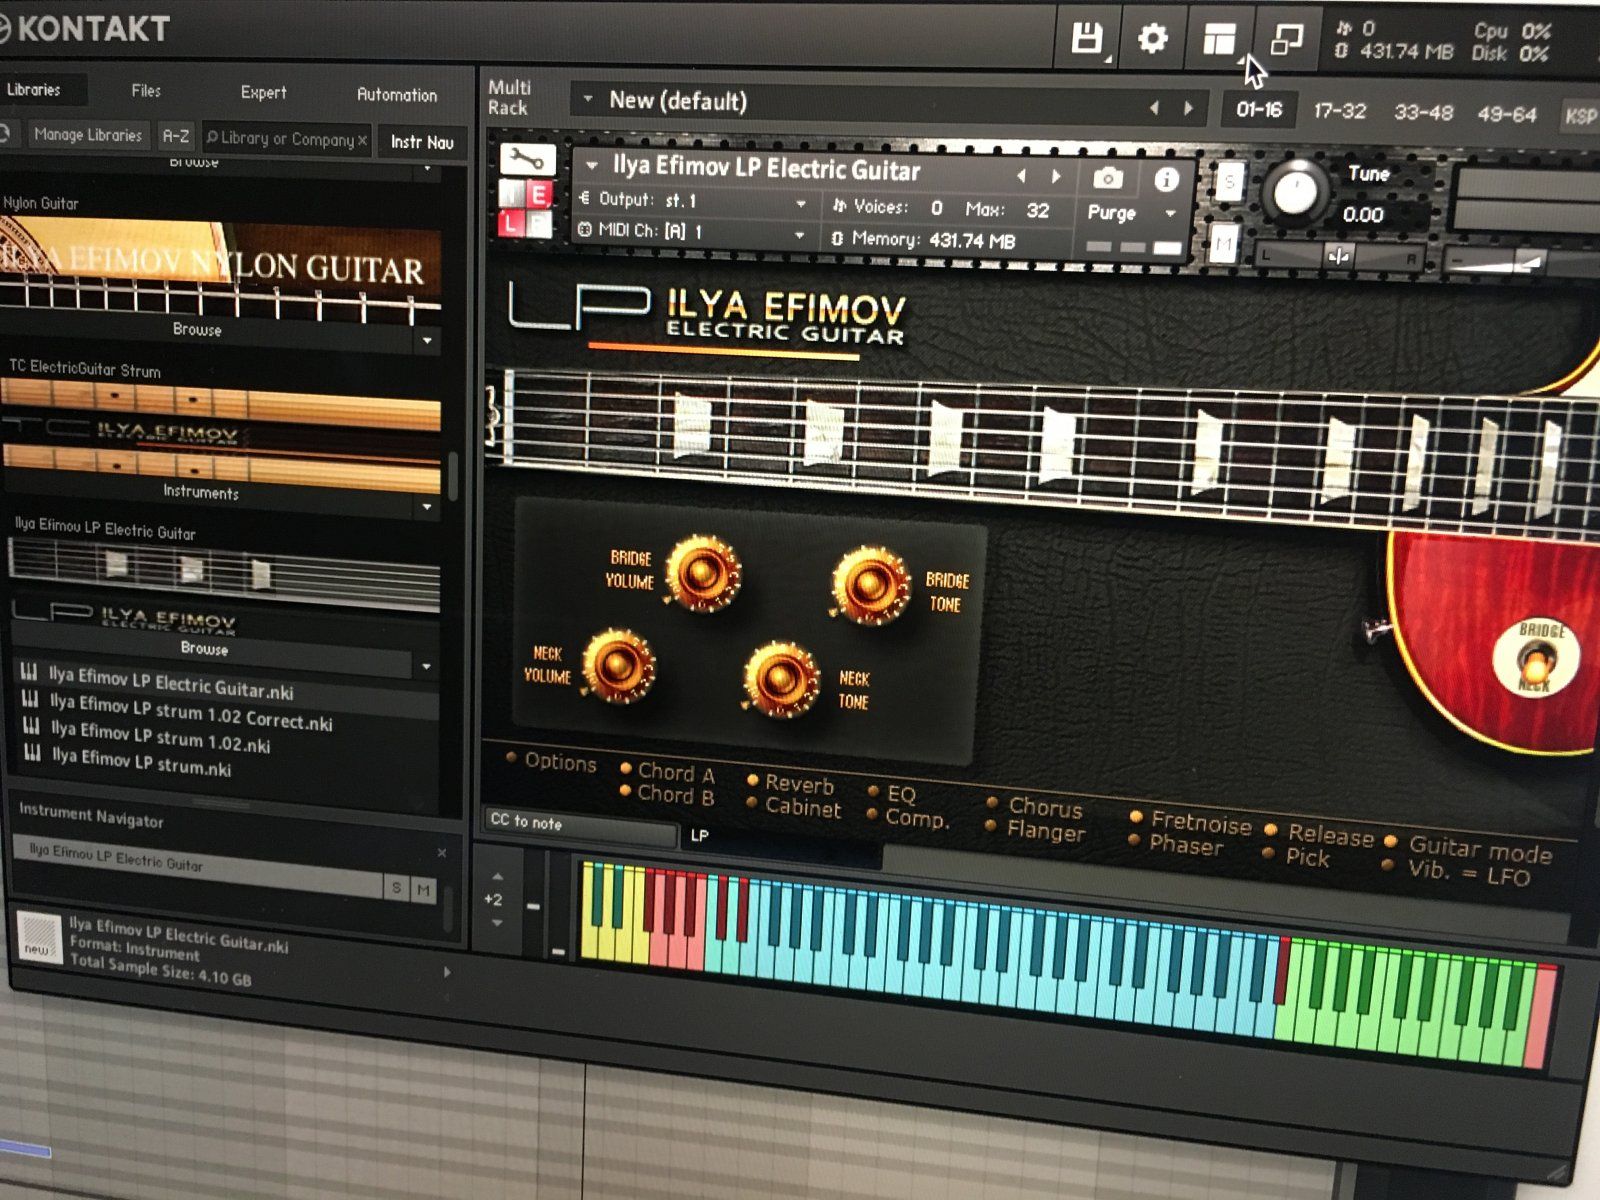Open Kontakt options gear icon

pyautogui.click(x=1152, y=39)
